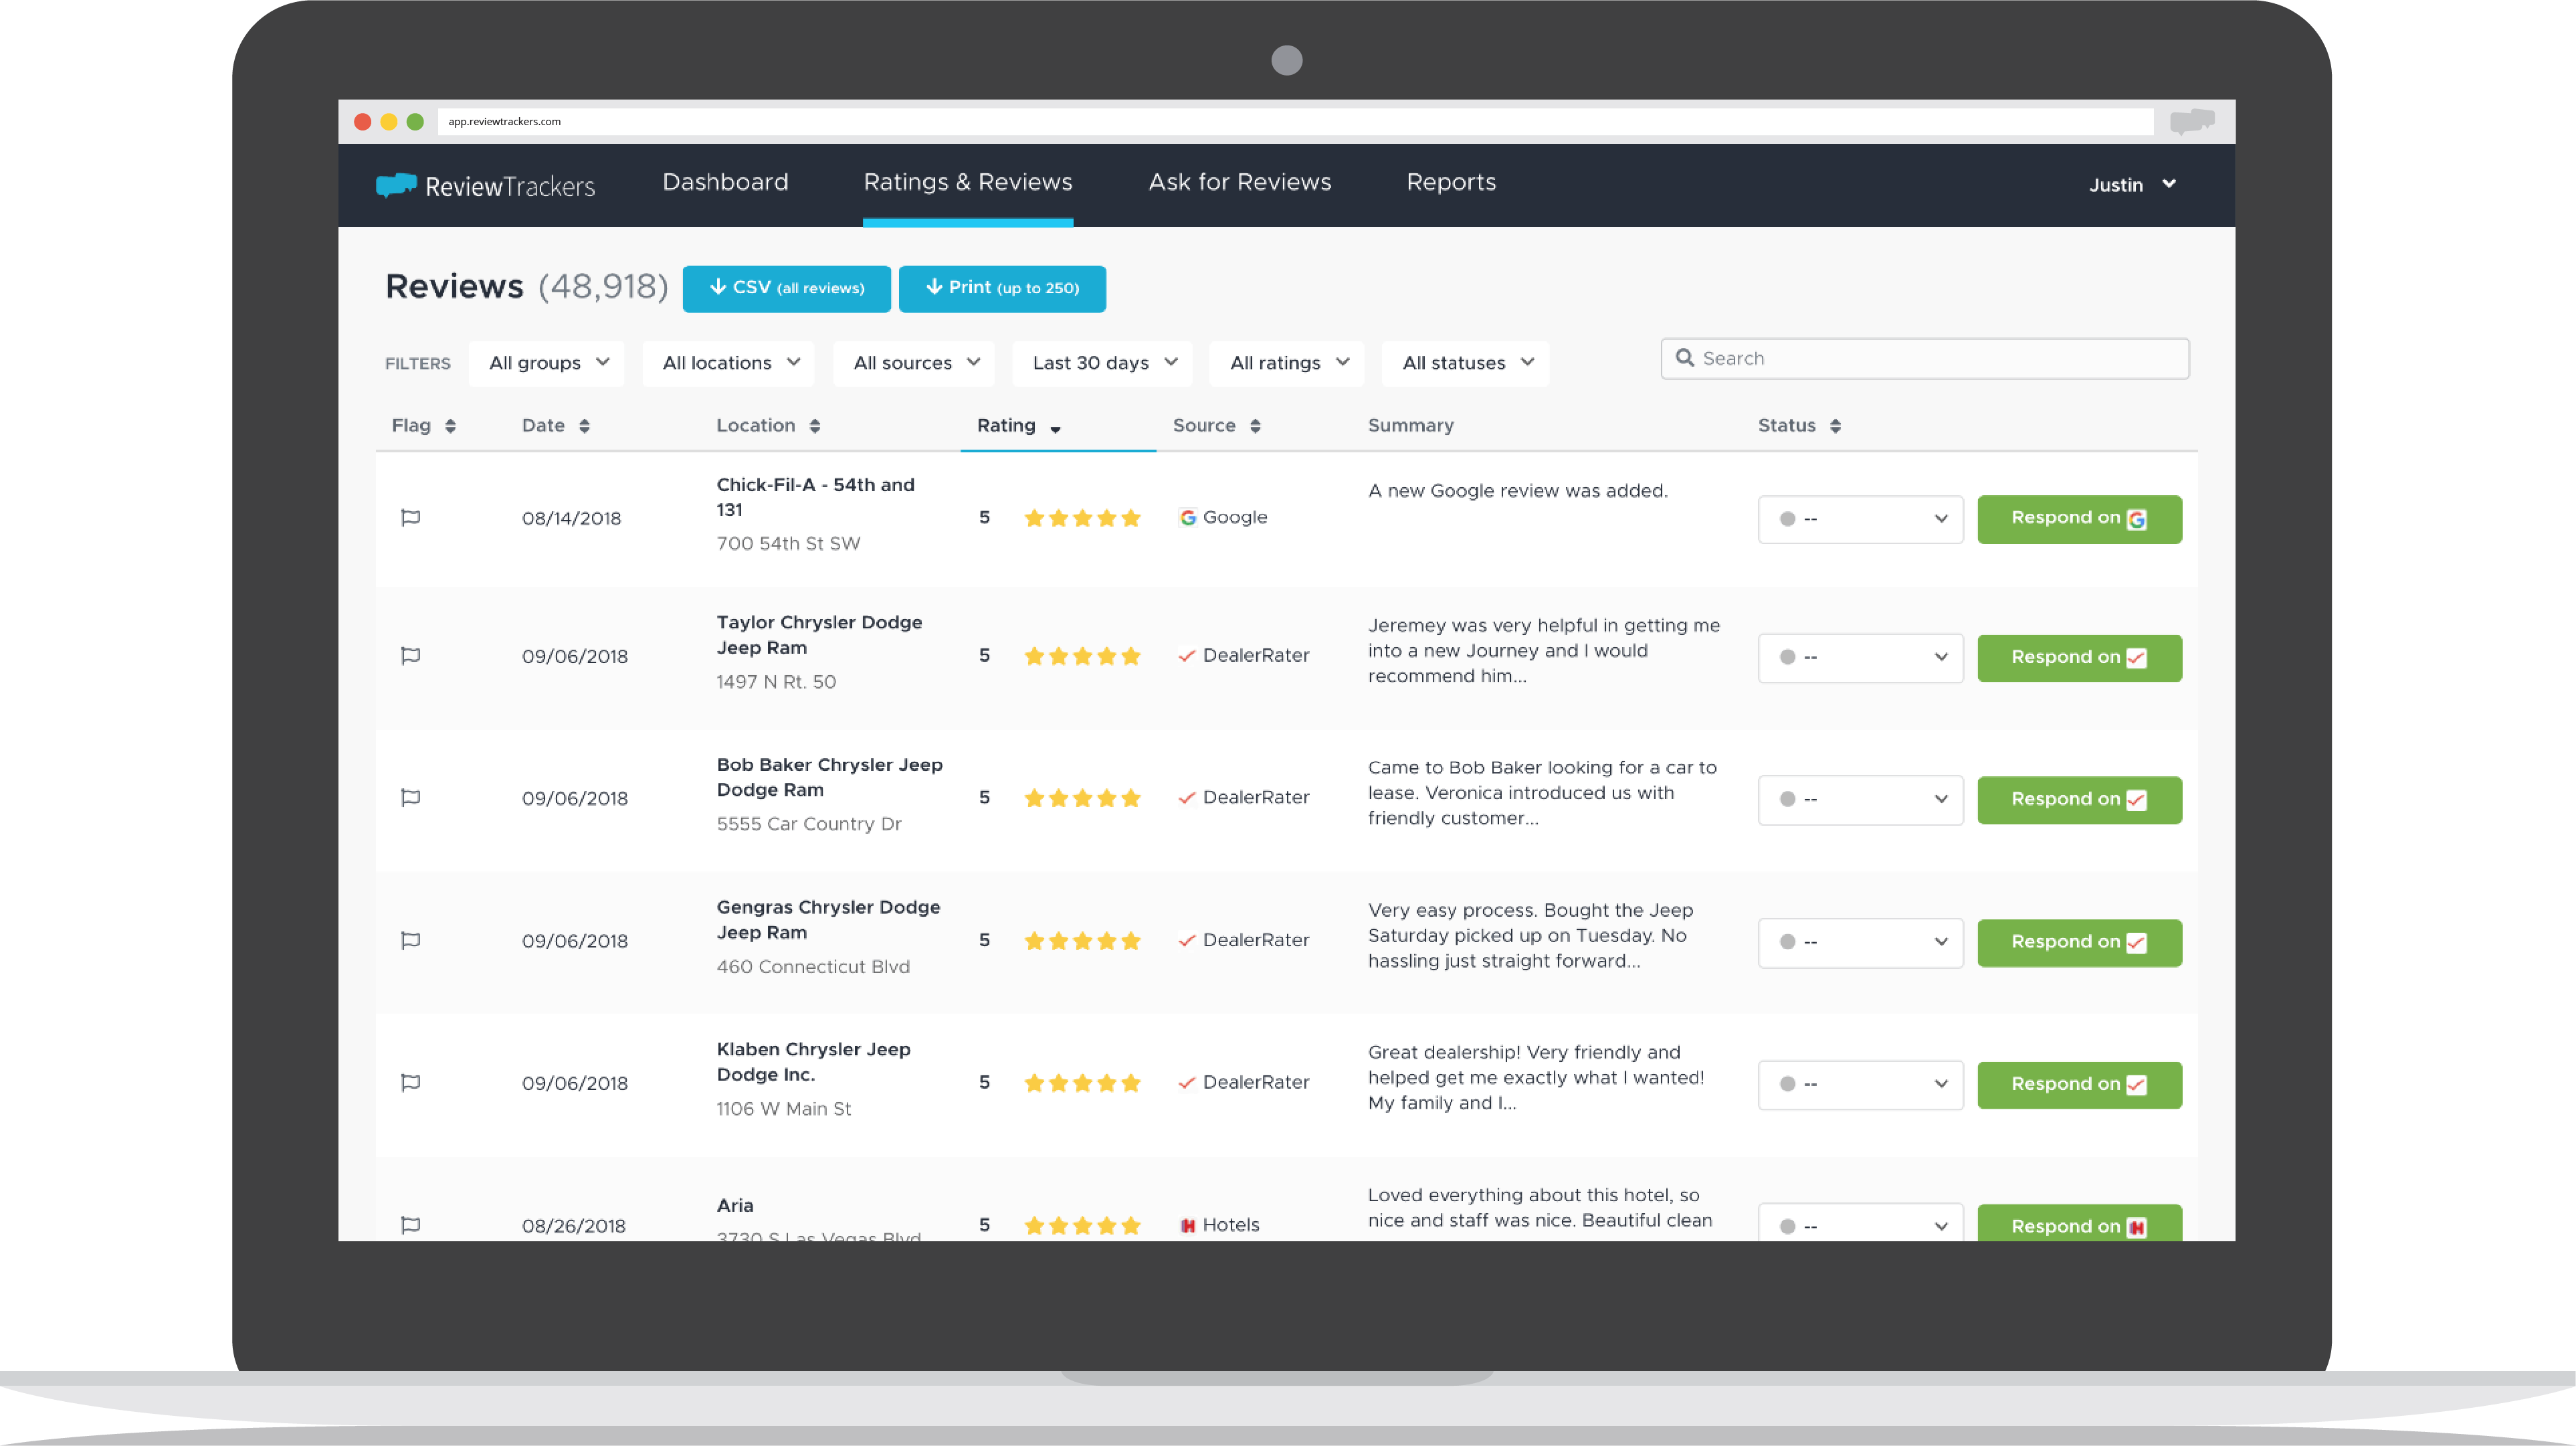Viewport: 2576px width, 1446px height.
Task: Click DealerRater source for Taylor Chrysler
Action: [x=1244, y=656]
